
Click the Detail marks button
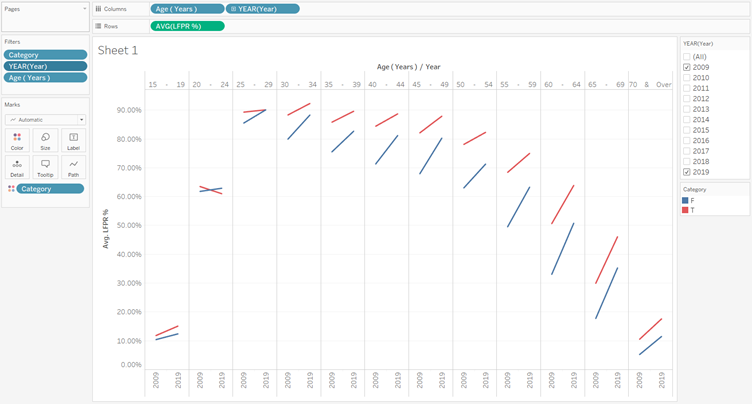(x=17, y=167)
